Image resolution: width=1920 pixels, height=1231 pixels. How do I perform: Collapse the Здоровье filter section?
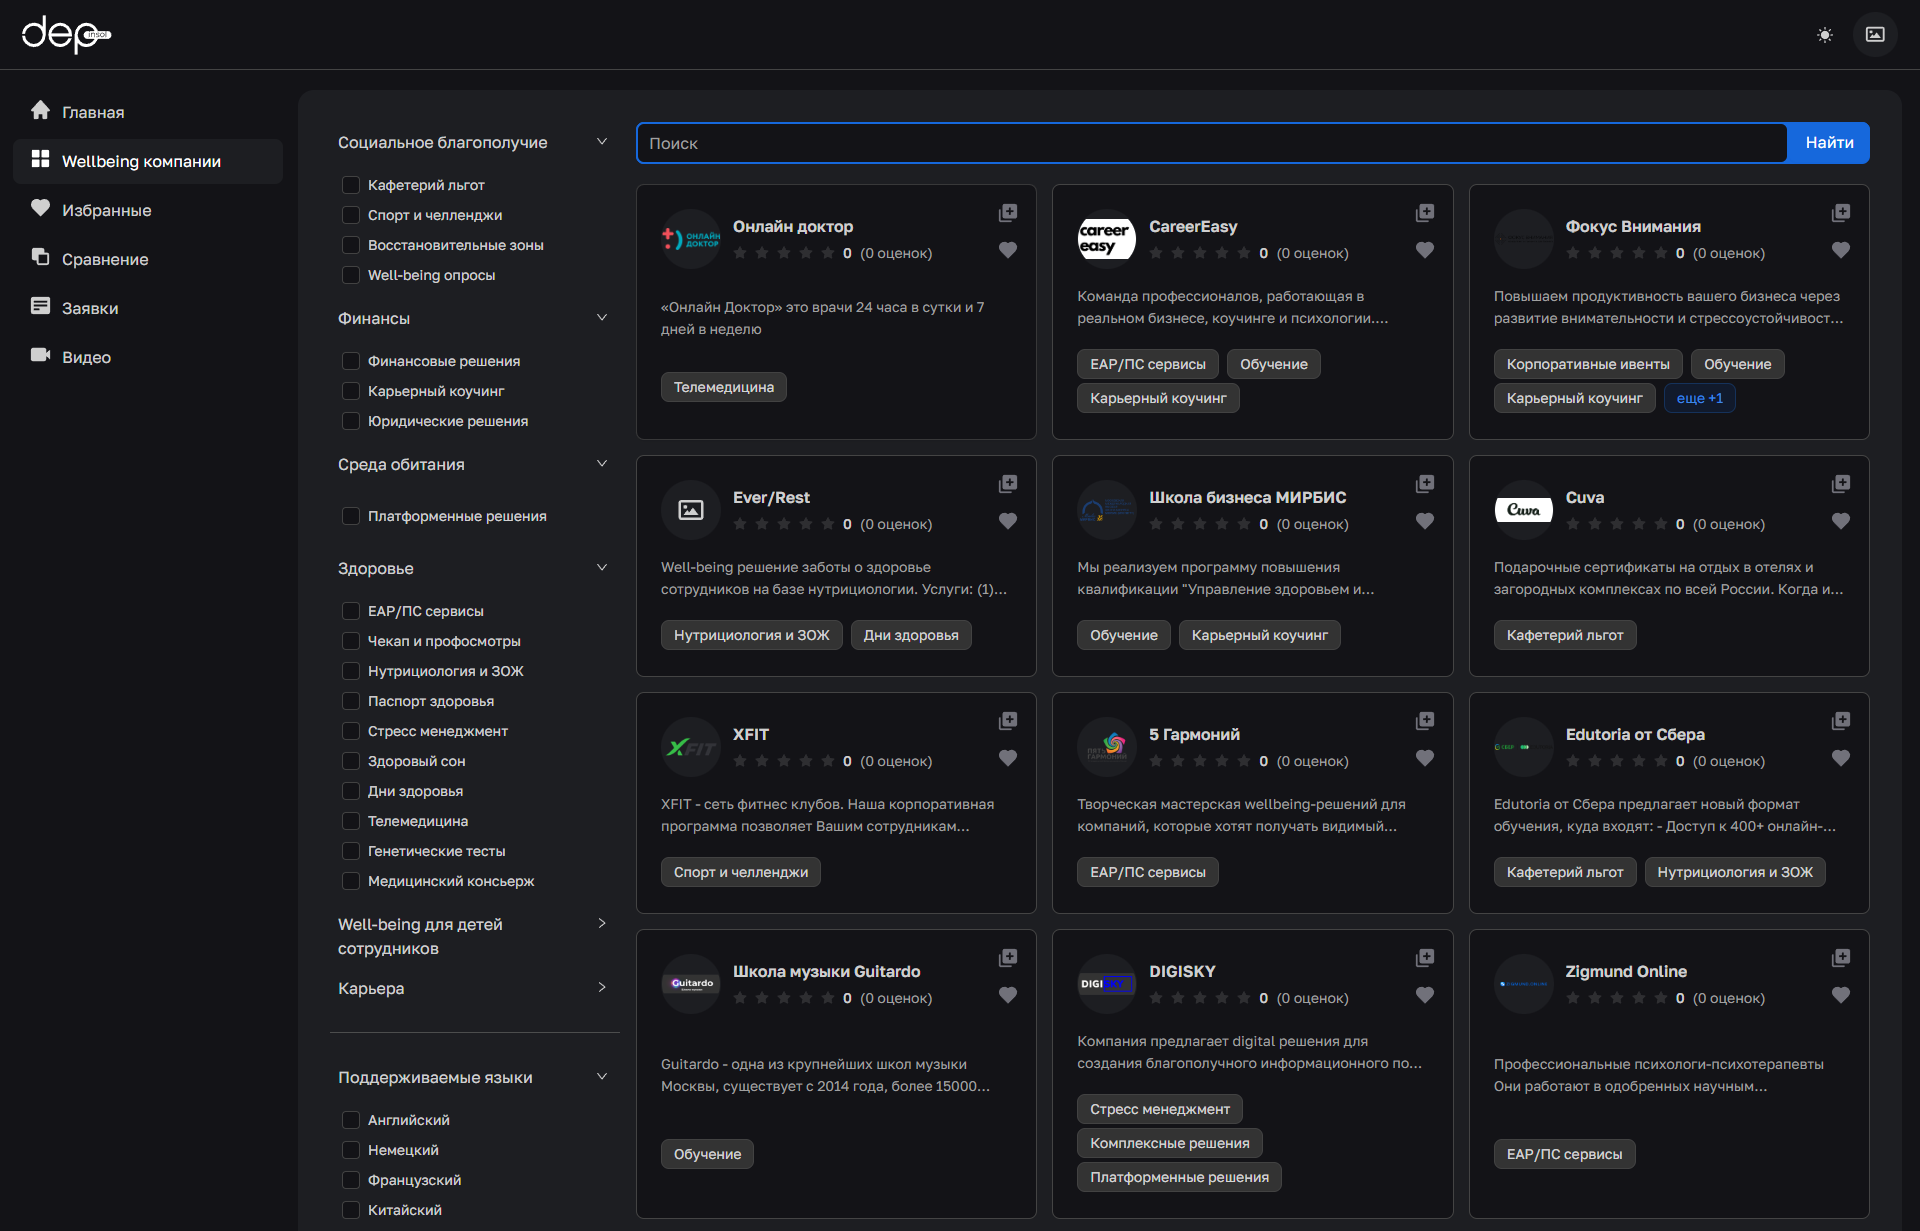602,568
